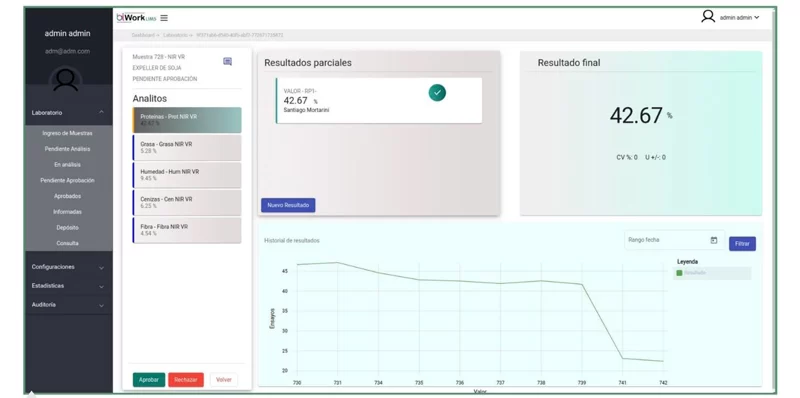Click the Laboratorio breadcrumb link
800x398 pixels.
176,35
